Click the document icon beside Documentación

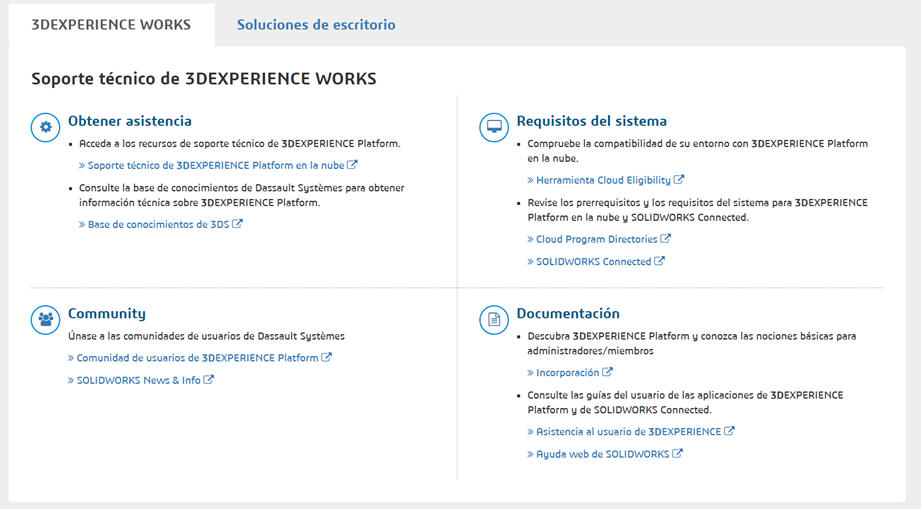[494, 320]
